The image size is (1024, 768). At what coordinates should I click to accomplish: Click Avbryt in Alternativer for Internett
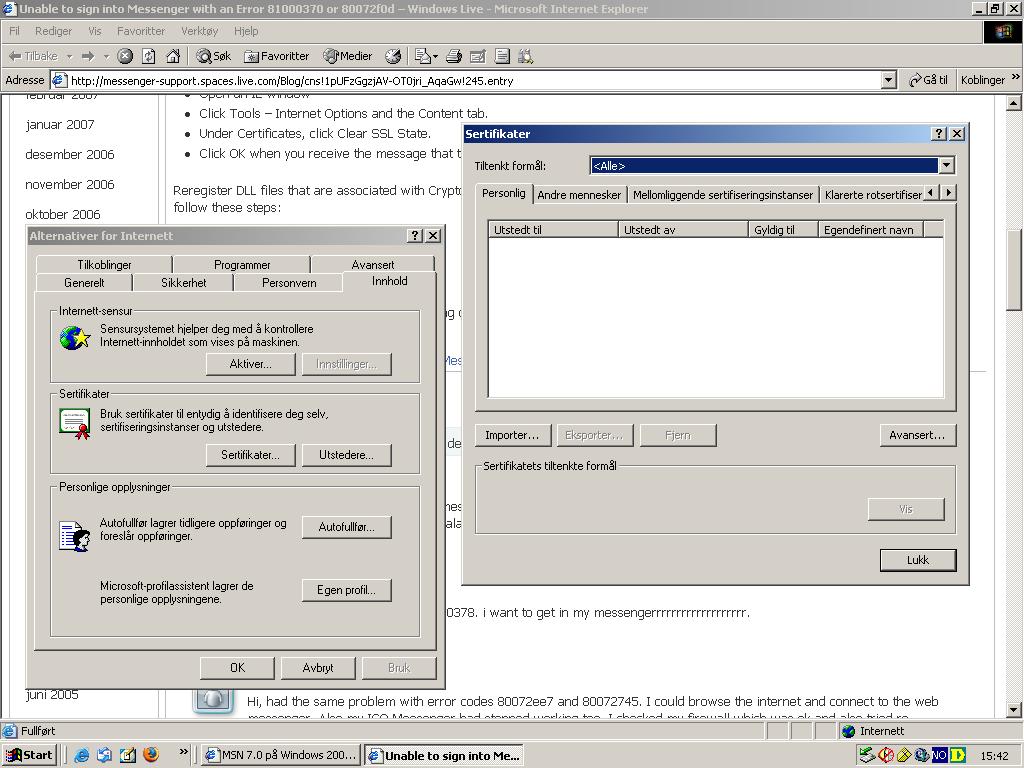click(318, 668)
